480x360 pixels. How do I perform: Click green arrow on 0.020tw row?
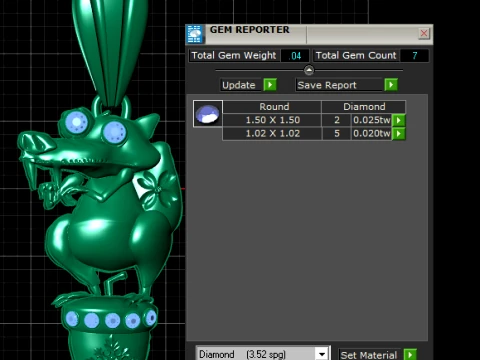(399, 134)
